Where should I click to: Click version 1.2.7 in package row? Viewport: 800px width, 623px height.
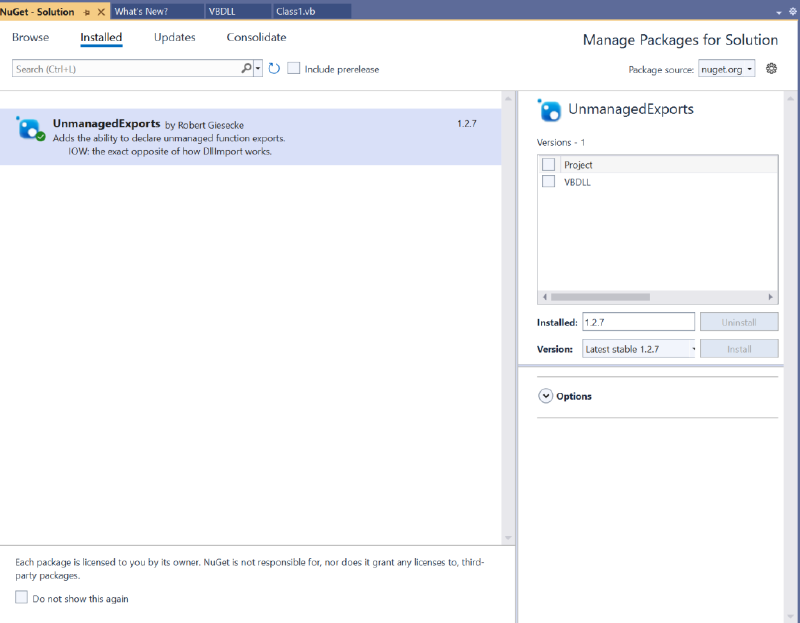pos(466,123)
